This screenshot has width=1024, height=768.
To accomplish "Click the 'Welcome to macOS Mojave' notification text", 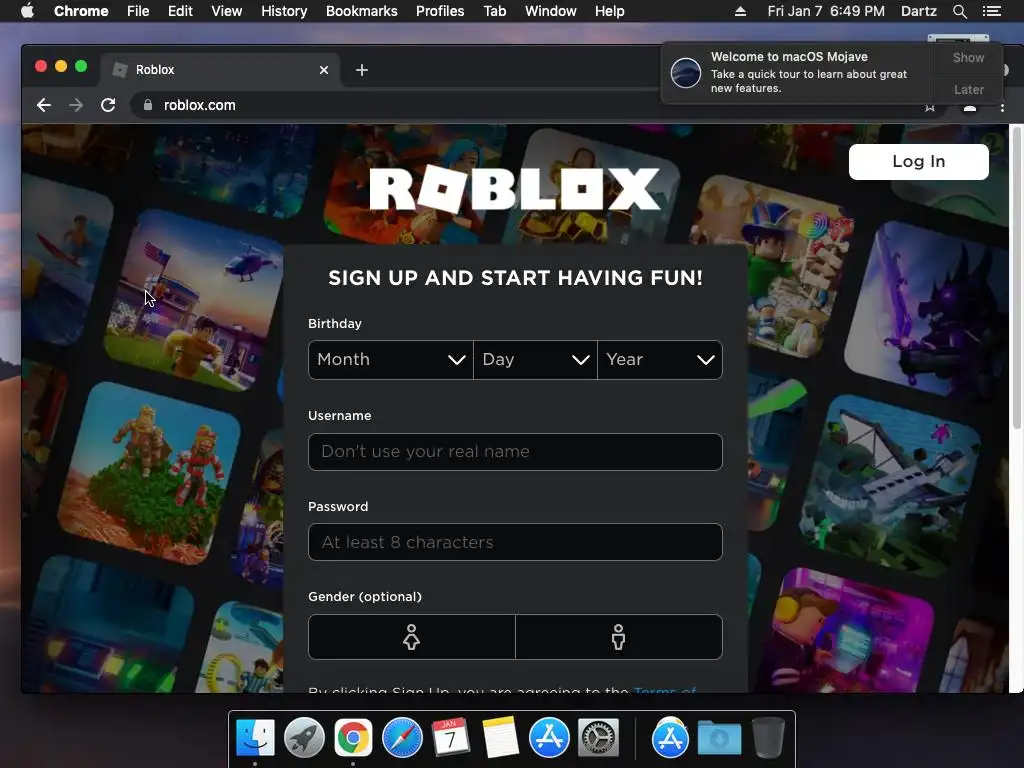I will (789, 57).
